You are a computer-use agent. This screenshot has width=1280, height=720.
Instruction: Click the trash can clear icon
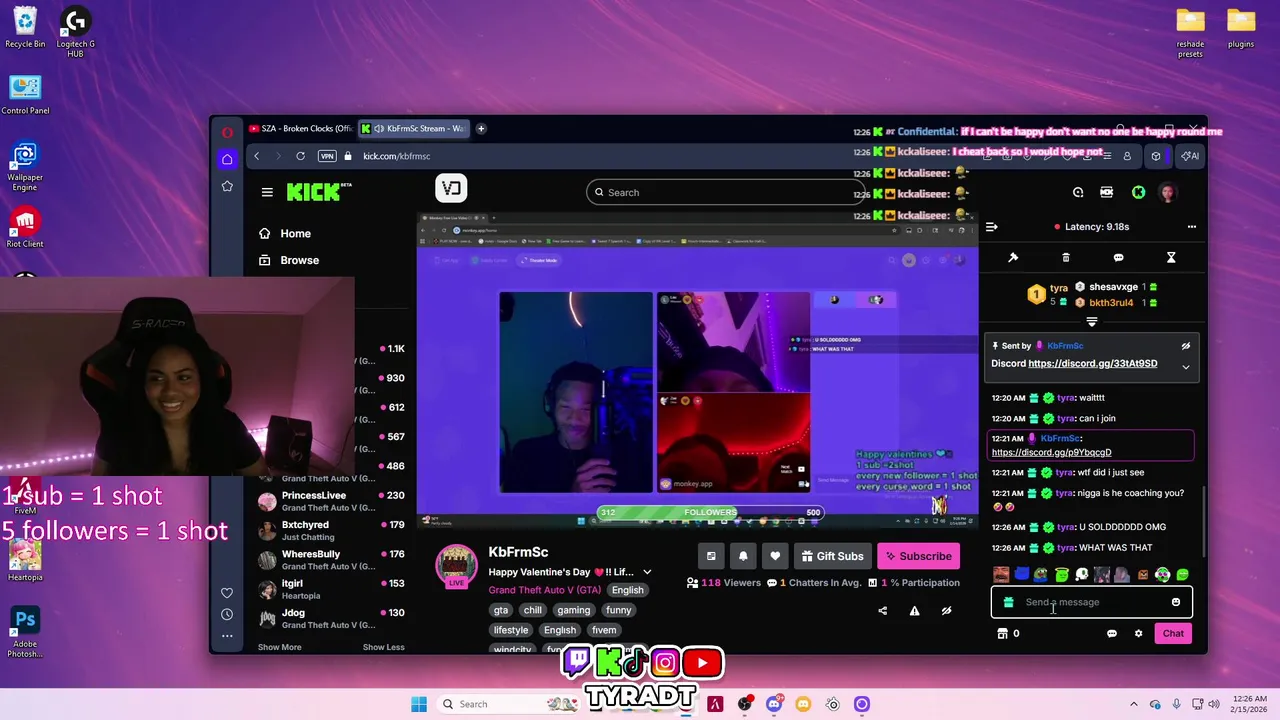click(1066, 258)
